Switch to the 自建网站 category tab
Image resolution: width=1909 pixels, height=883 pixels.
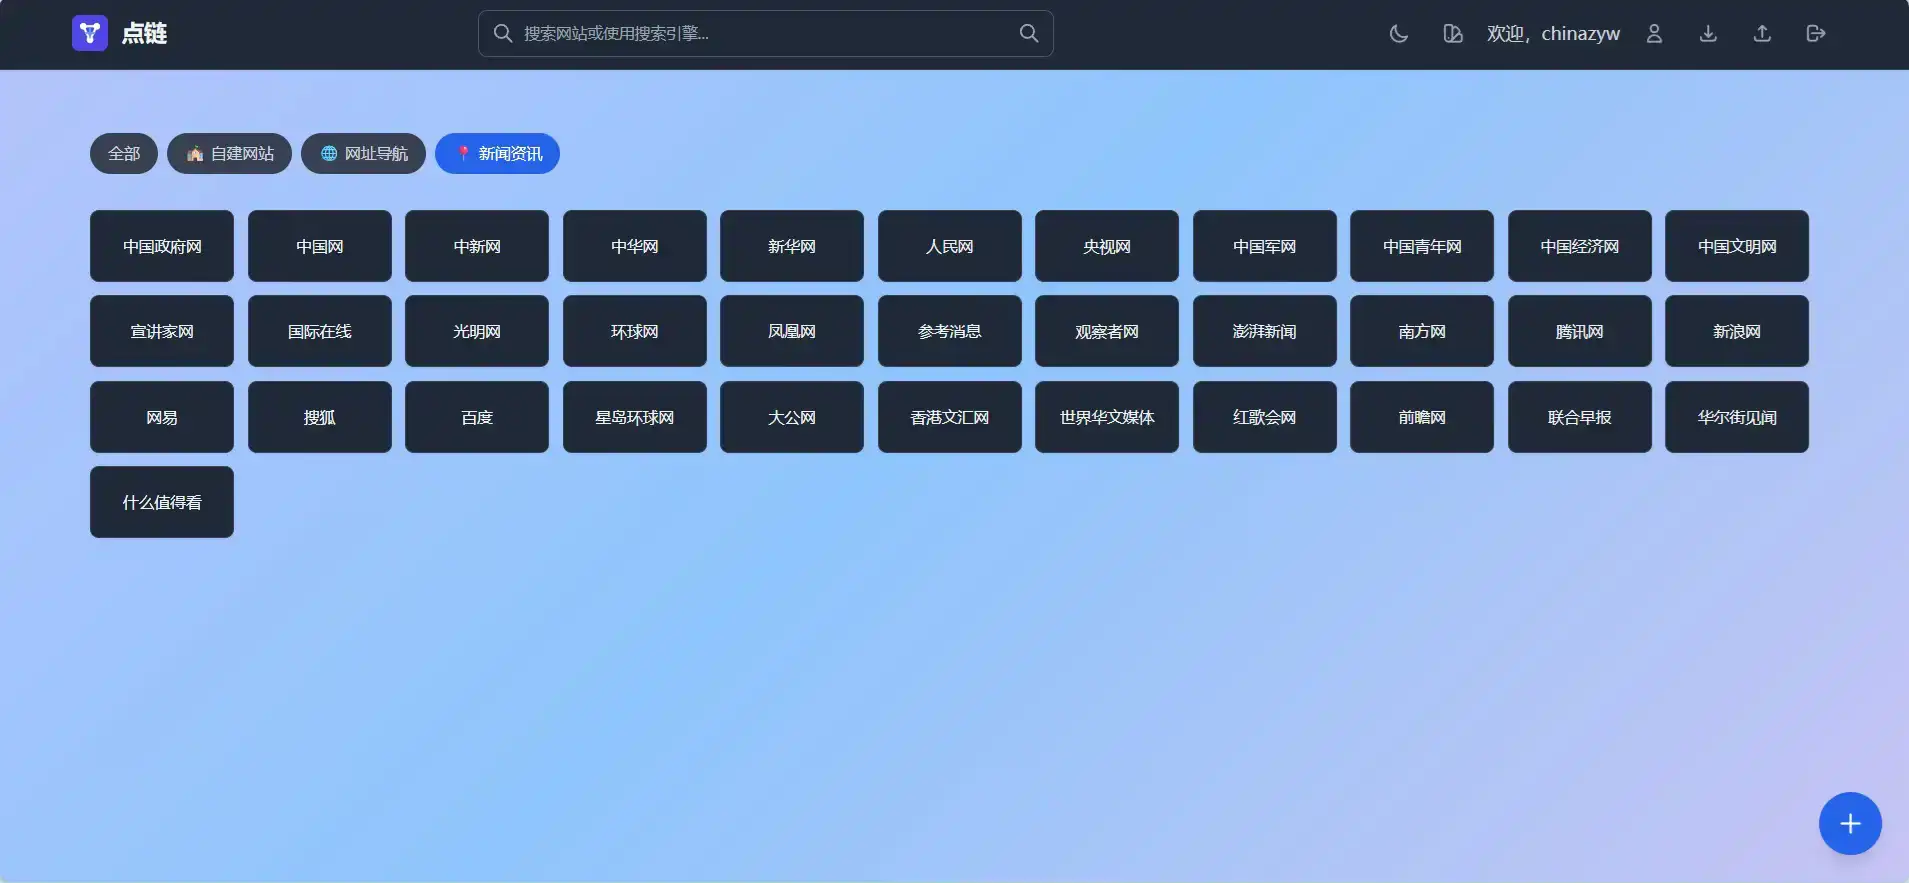pos(229,154)
